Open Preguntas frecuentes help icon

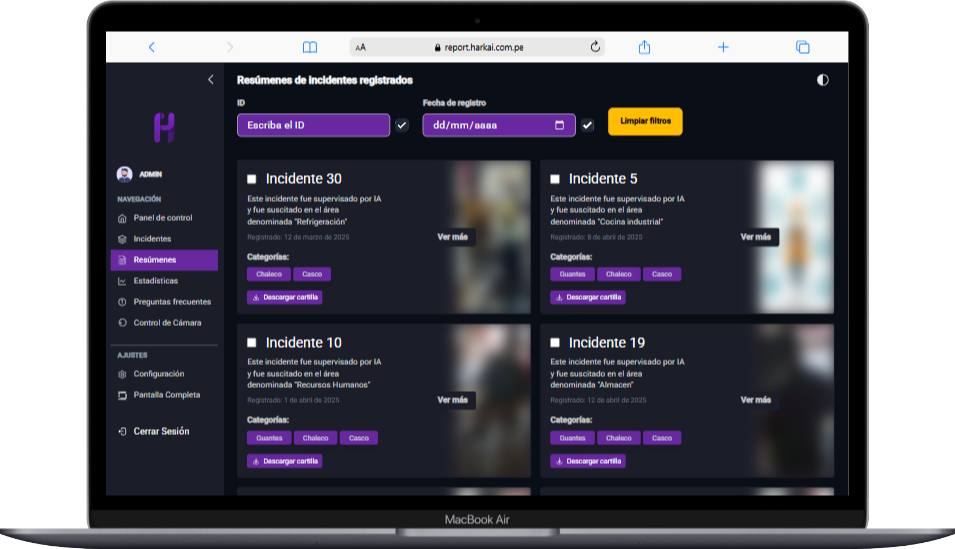(x=123, y=302)
